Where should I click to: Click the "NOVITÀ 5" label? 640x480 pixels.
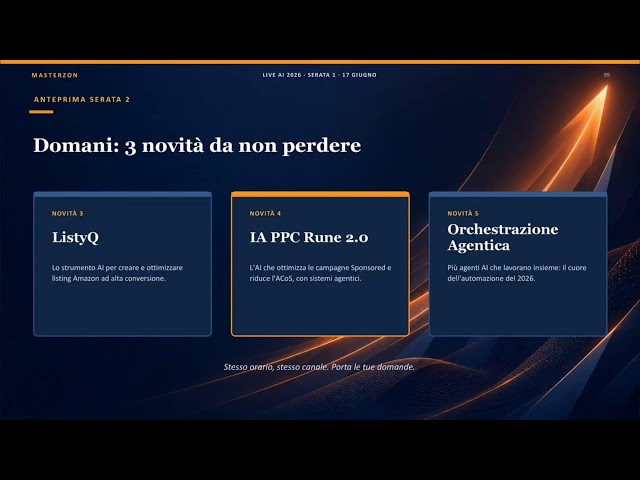pyautogui.click(x=463, y=213)
